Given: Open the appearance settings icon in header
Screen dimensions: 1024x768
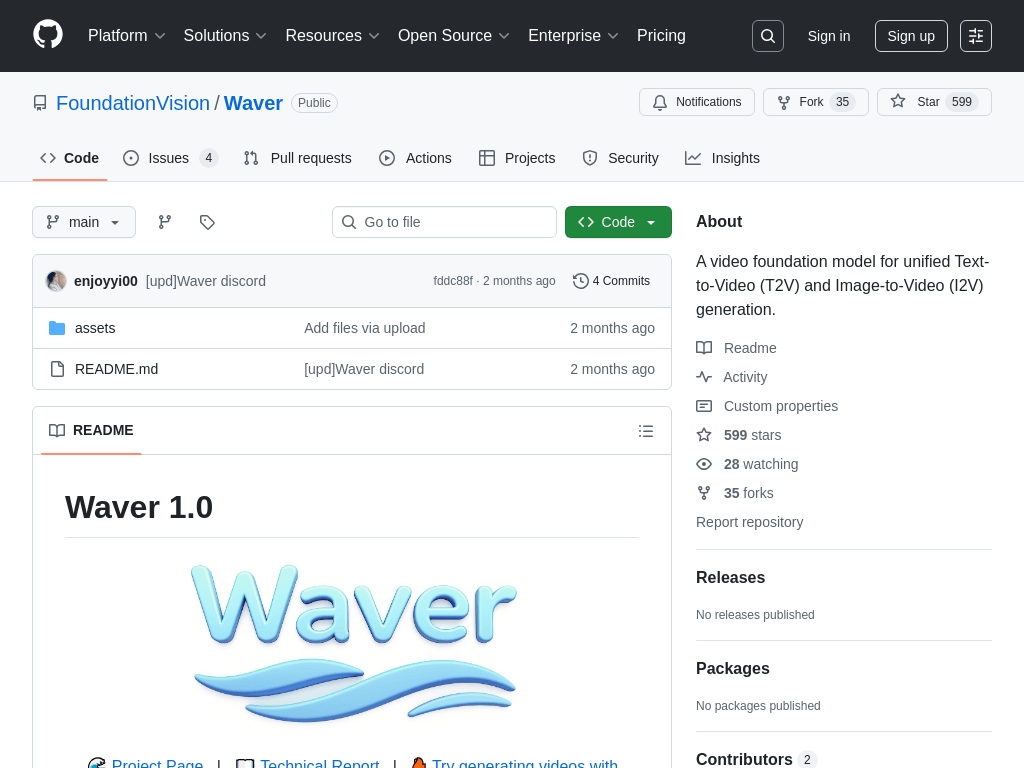Looking at the screenshot, I should pyautogui.click(x=976, y=36).
